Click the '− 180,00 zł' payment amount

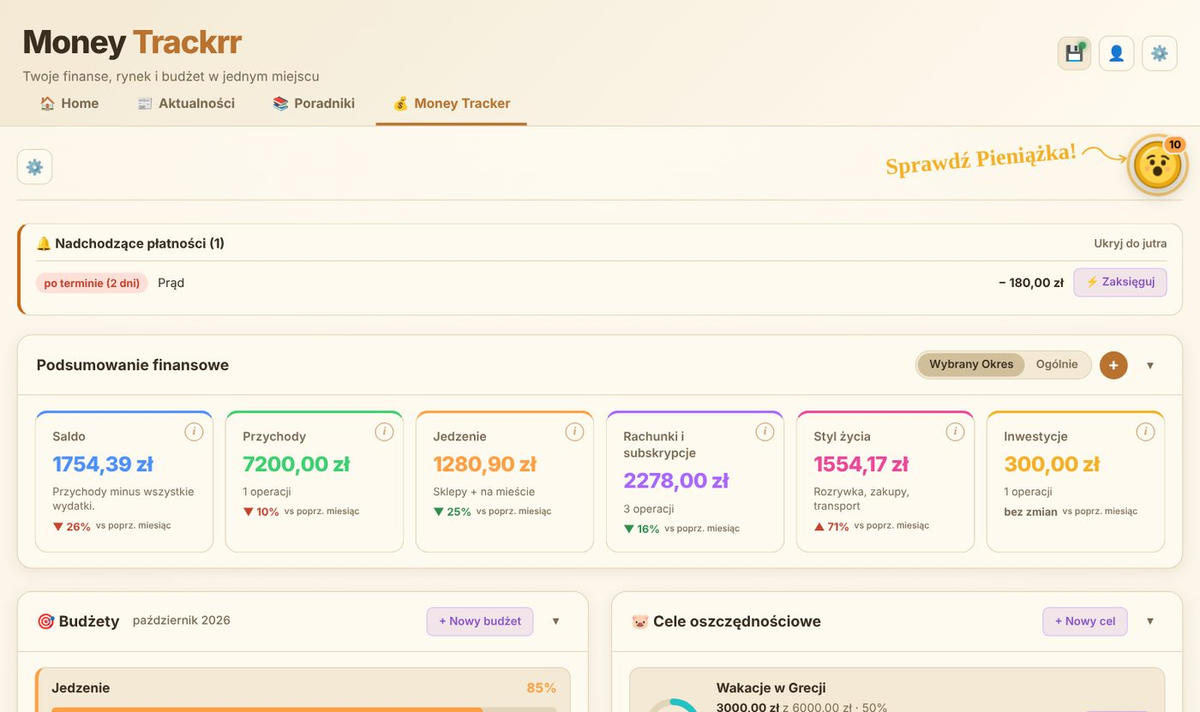1031,283
